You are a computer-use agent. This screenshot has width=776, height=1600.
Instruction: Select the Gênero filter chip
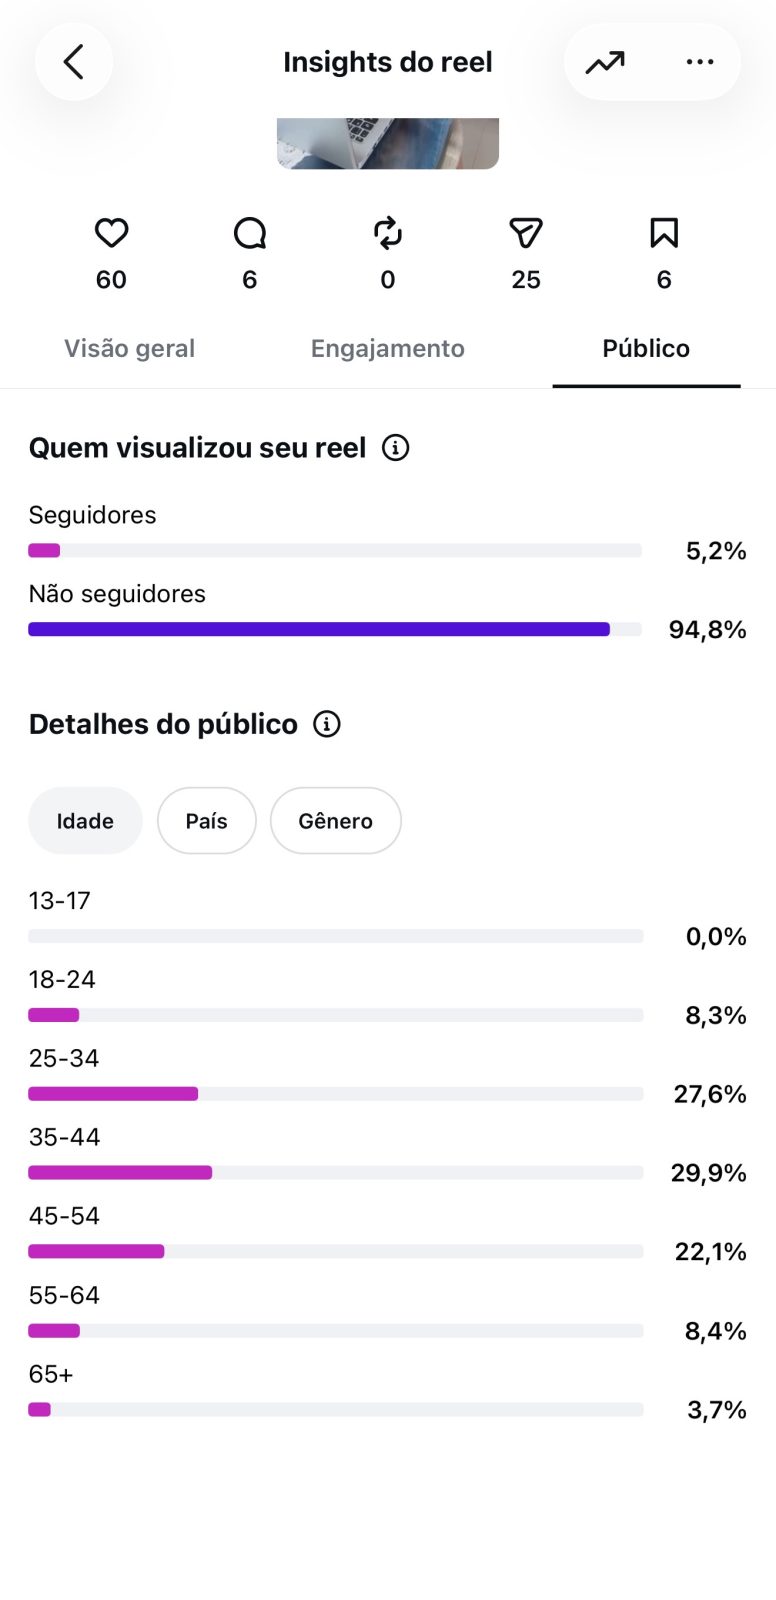tap(336, 821)
